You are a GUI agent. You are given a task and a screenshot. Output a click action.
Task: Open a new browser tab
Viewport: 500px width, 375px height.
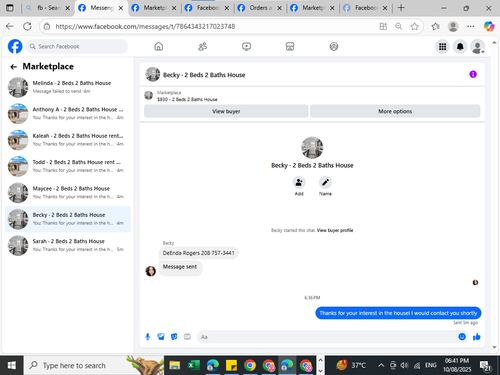coord(401,8)
